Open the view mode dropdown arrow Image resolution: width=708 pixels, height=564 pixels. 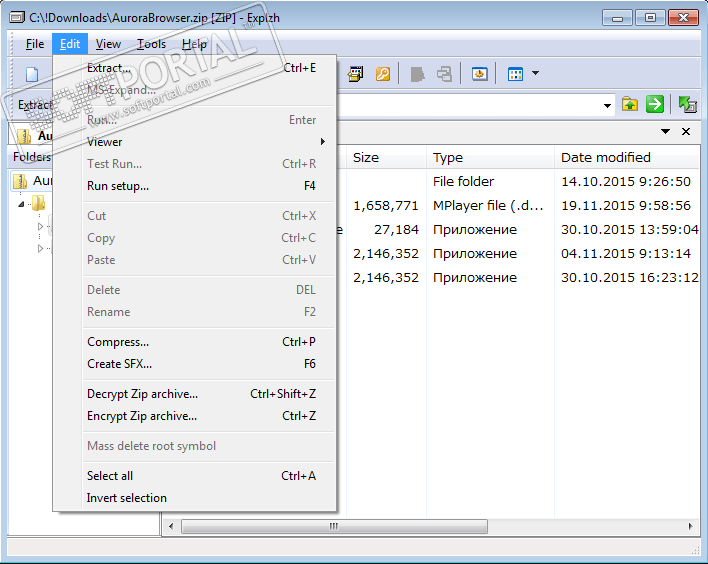[536, 73]
